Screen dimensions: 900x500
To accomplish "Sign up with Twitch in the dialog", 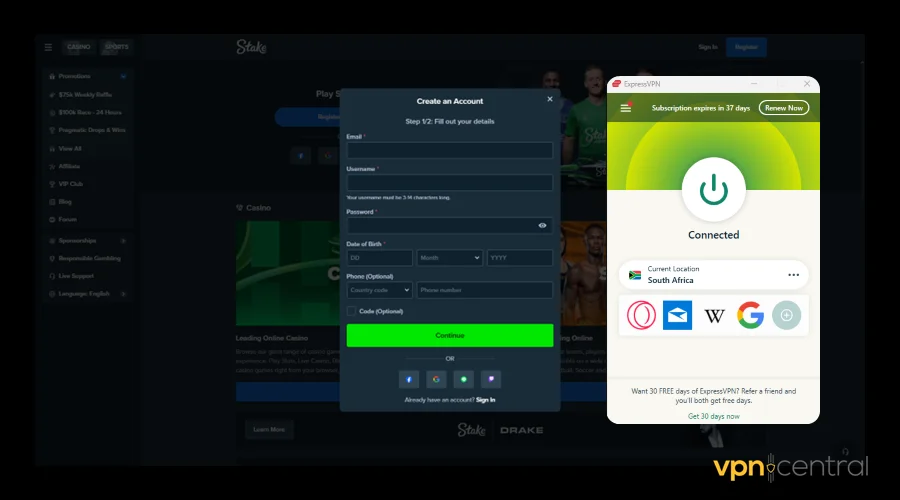I will 491,379.
